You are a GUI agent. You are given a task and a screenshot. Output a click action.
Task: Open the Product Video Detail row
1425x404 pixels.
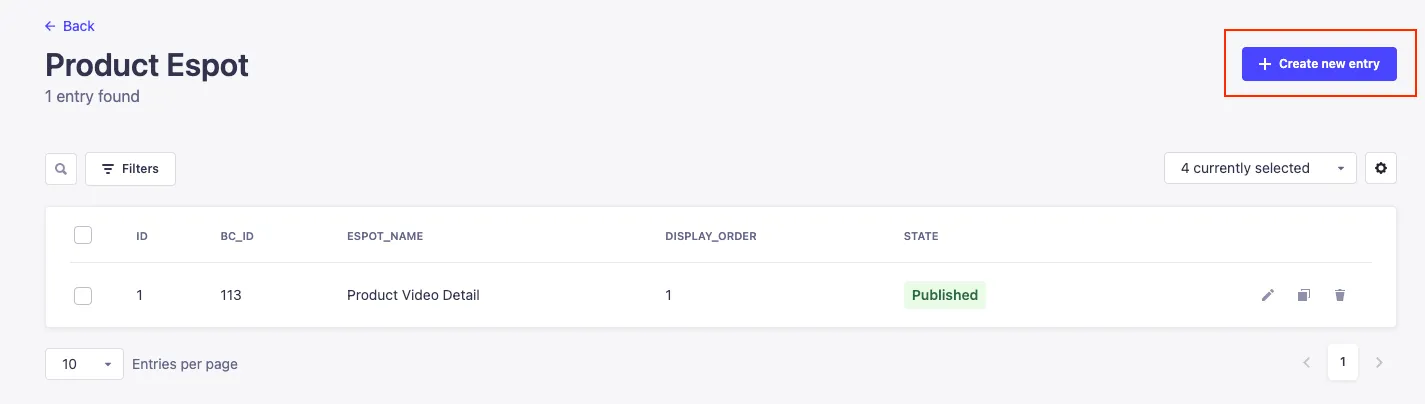coord(413,295)
